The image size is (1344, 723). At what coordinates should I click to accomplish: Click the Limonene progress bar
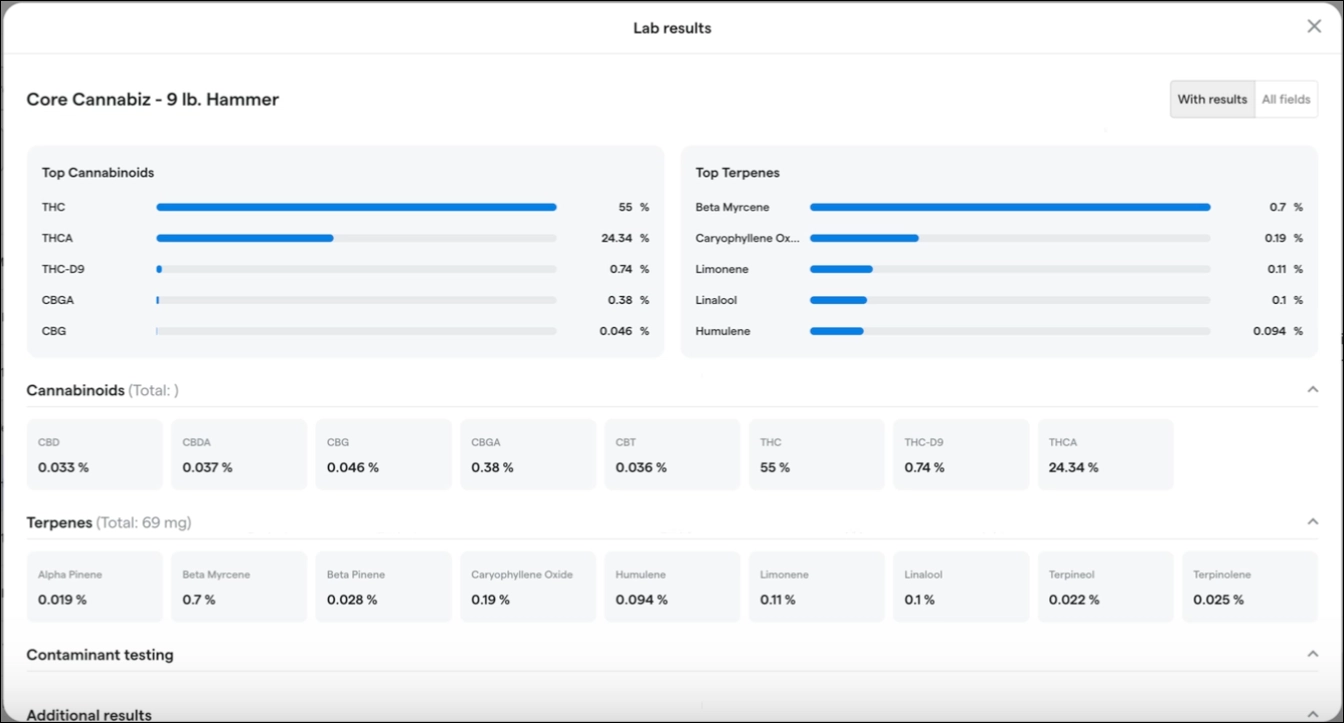1010,269
